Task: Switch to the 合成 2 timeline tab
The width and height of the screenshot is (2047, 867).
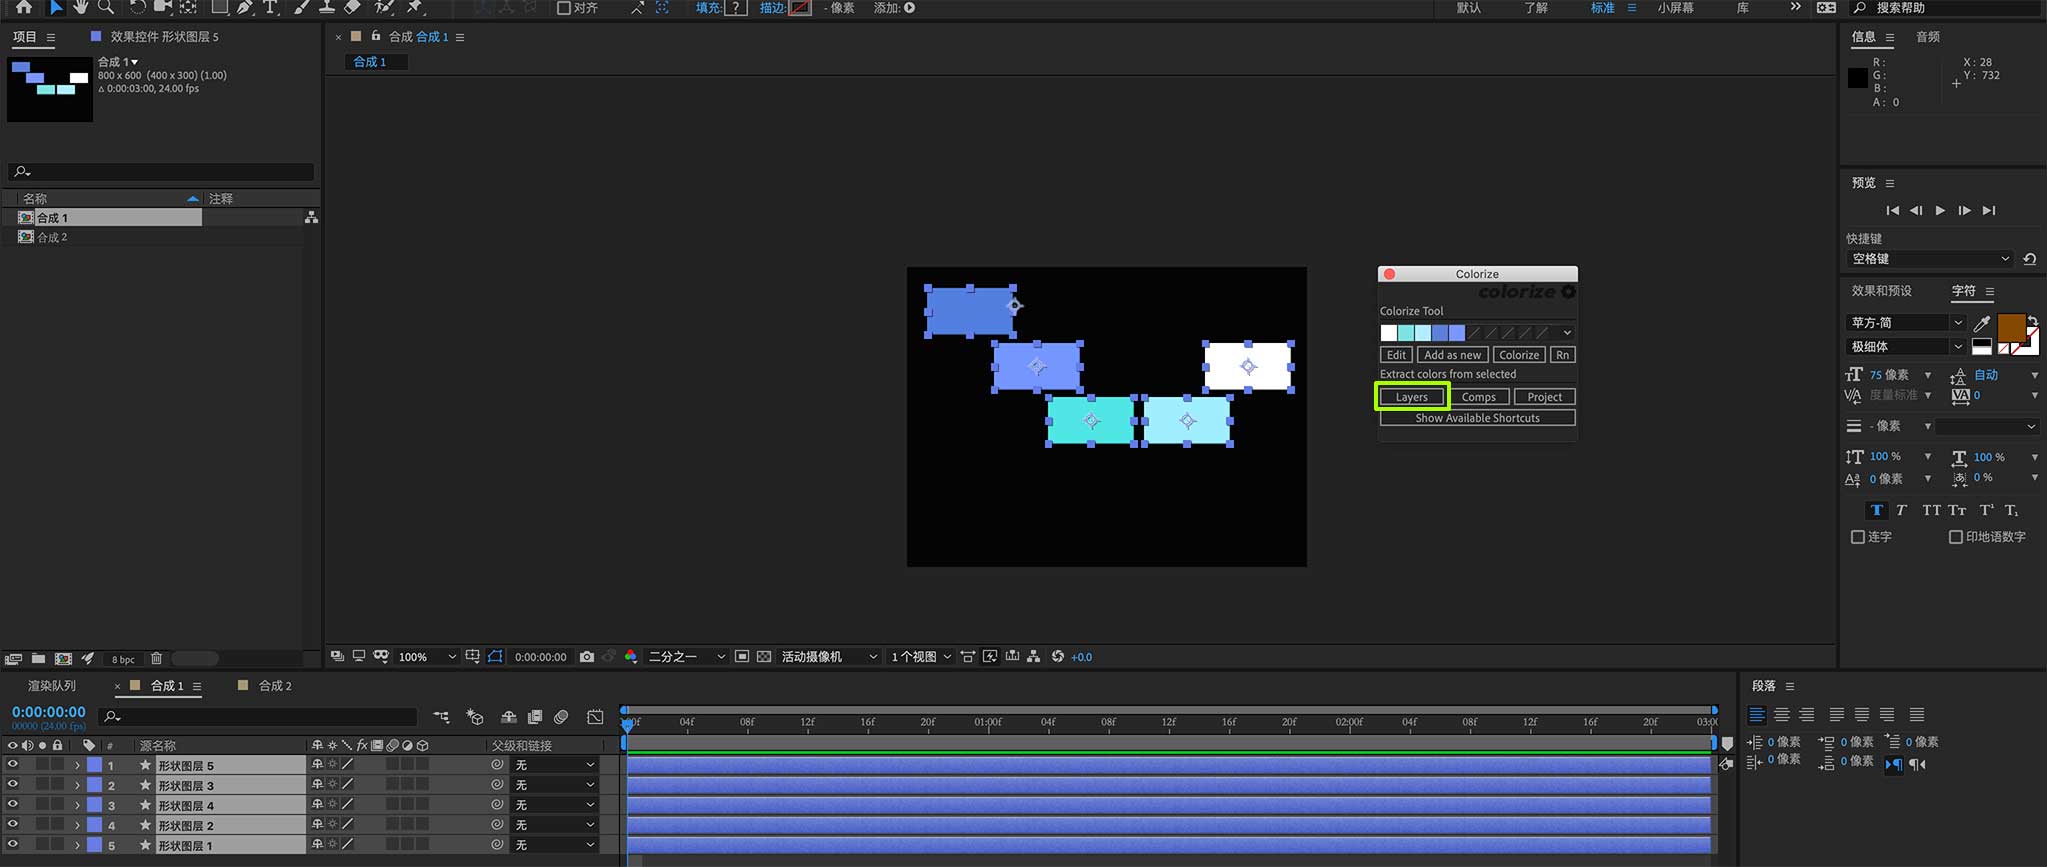Action: [275, 686]
